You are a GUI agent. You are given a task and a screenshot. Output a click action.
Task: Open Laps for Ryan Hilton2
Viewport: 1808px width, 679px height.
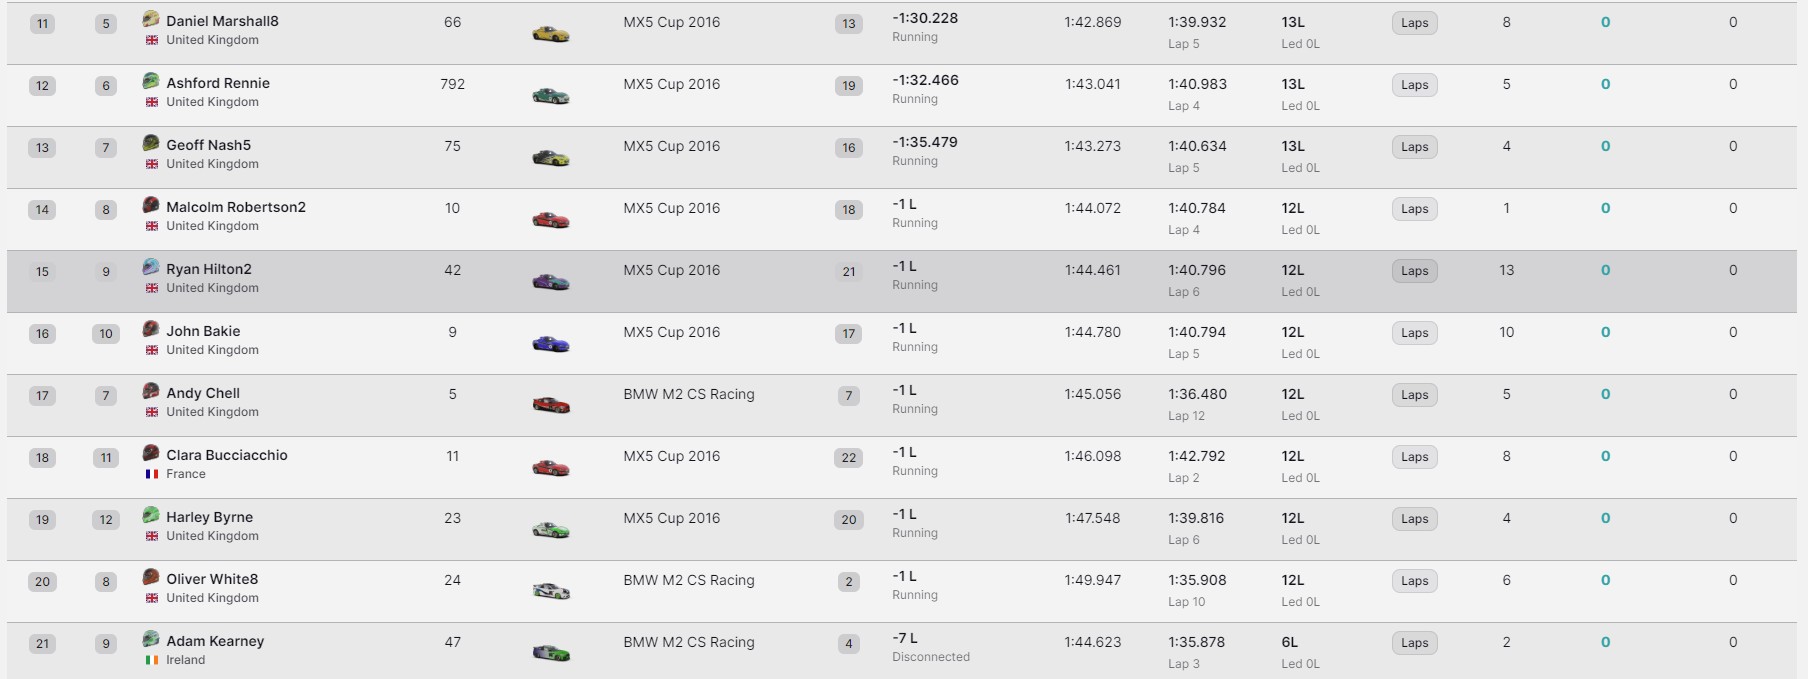[1414, 271]
